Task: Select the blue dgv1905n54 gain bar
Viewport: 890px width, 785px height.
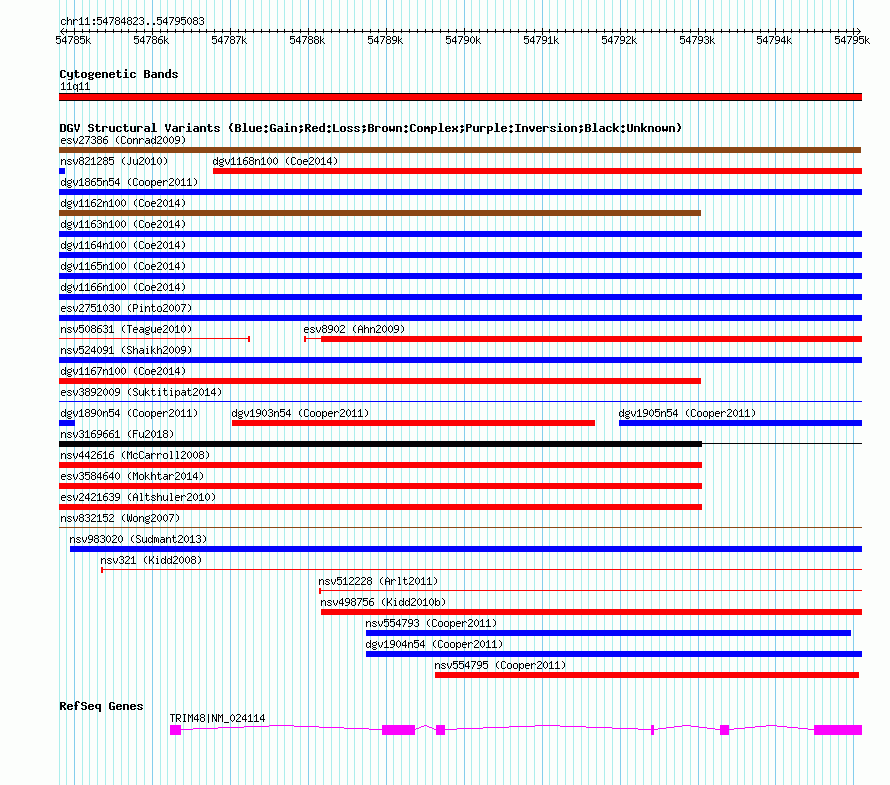Action: (740, 423)
